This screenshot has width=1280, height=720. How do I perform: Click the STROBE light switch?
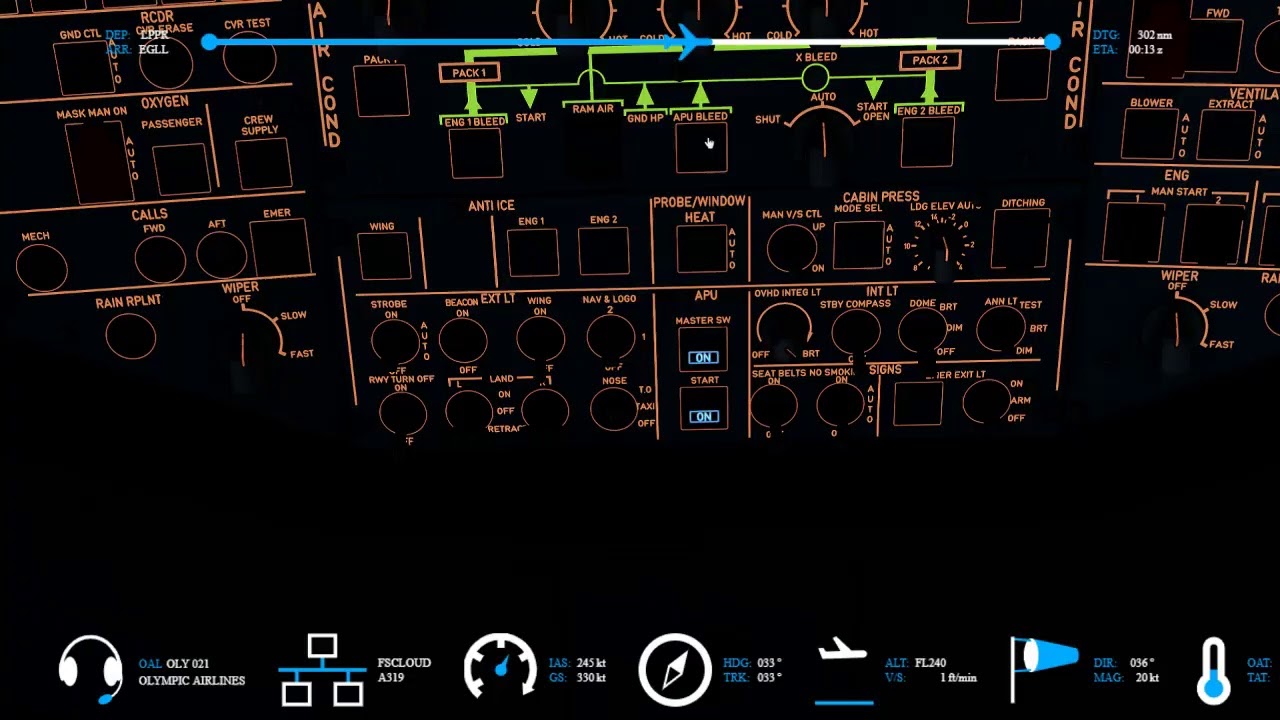click(x=396, y=342)
